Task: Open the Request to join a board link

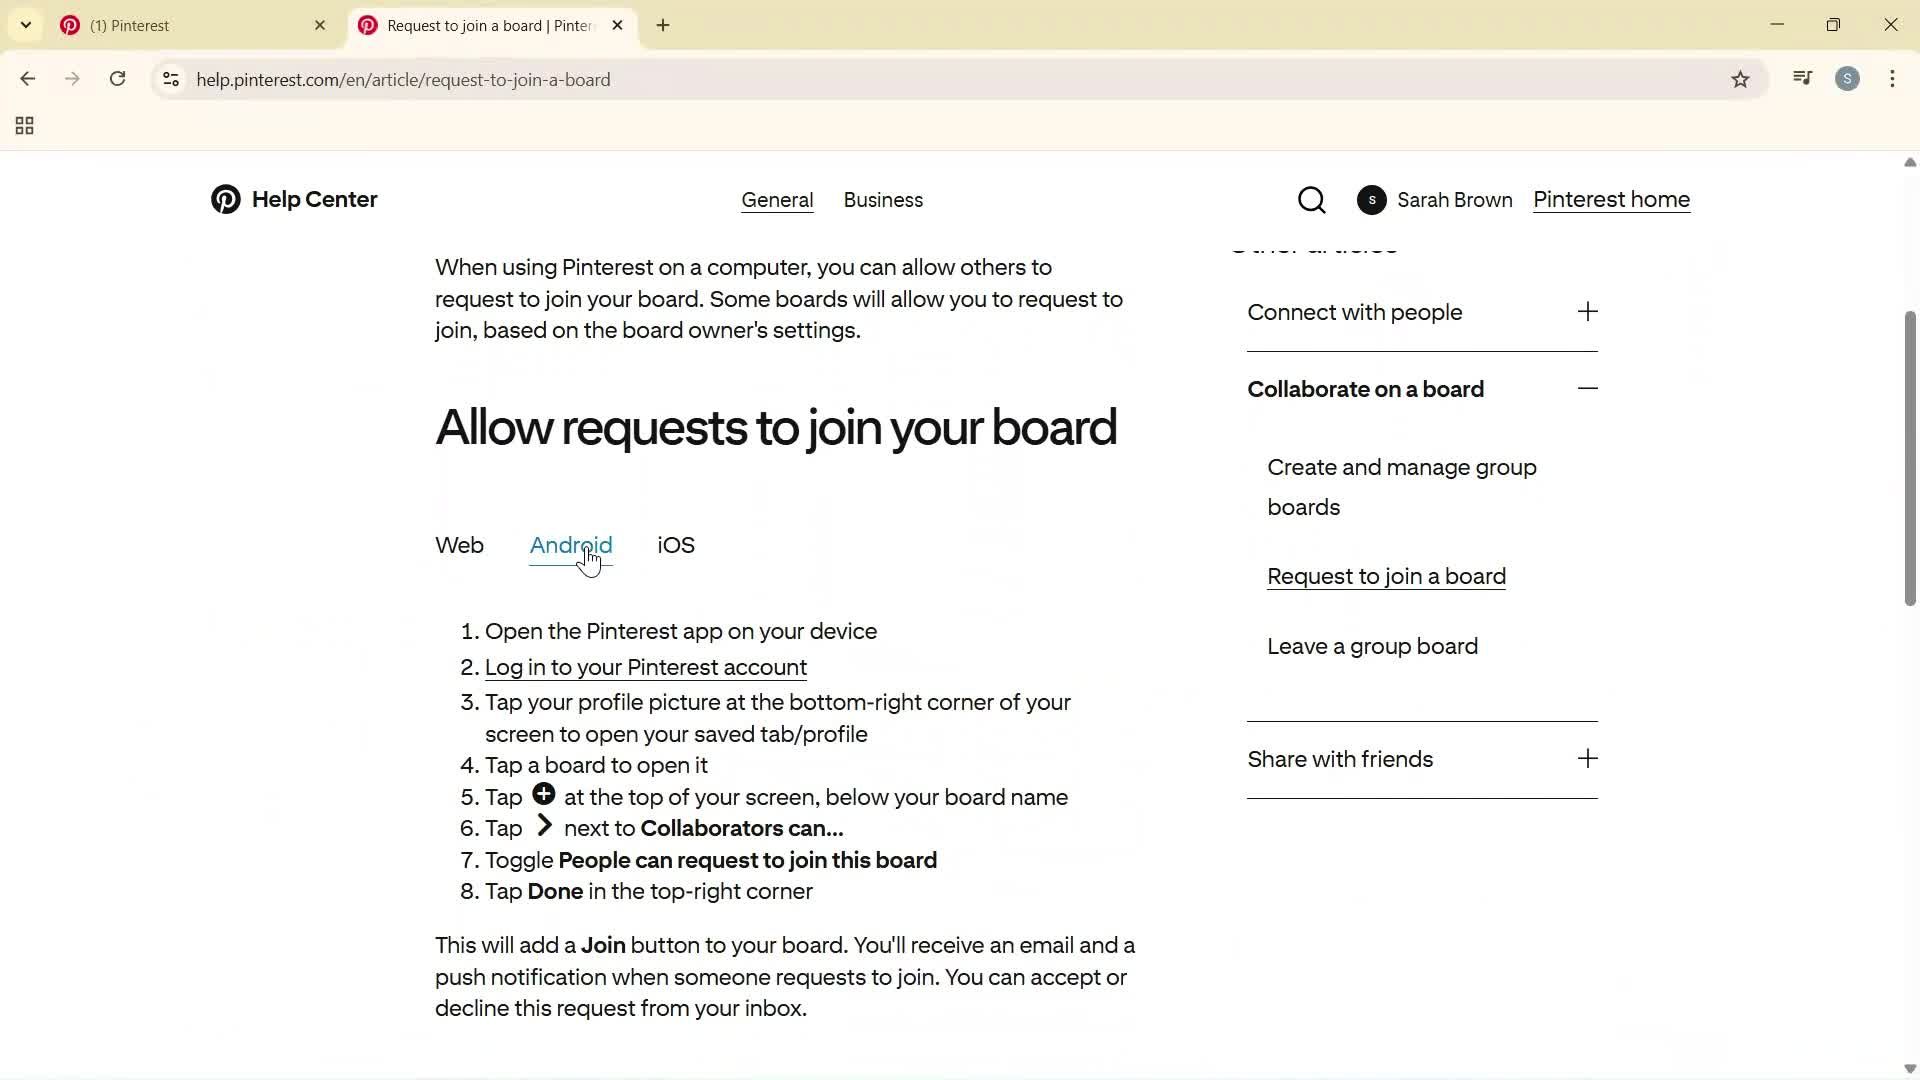Action: (1386, 576)
